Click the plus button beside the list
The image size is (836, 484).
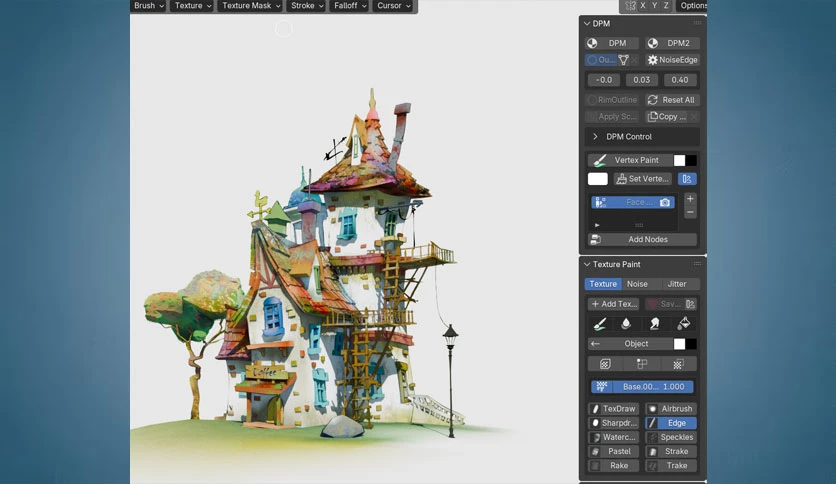(690, 199)
